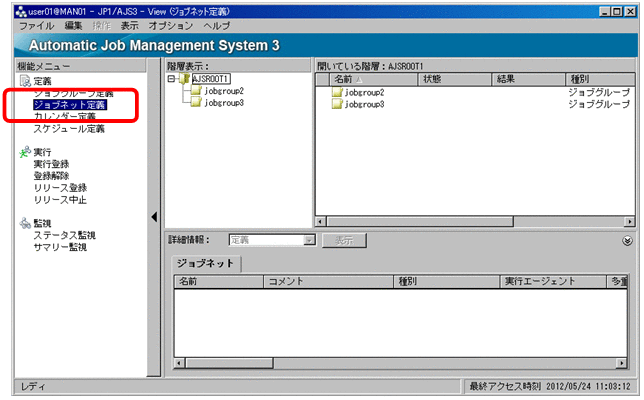Click the AJSROOT1 folder icon in tree
The image size is (644, 400).
click(x=185, y=78)
